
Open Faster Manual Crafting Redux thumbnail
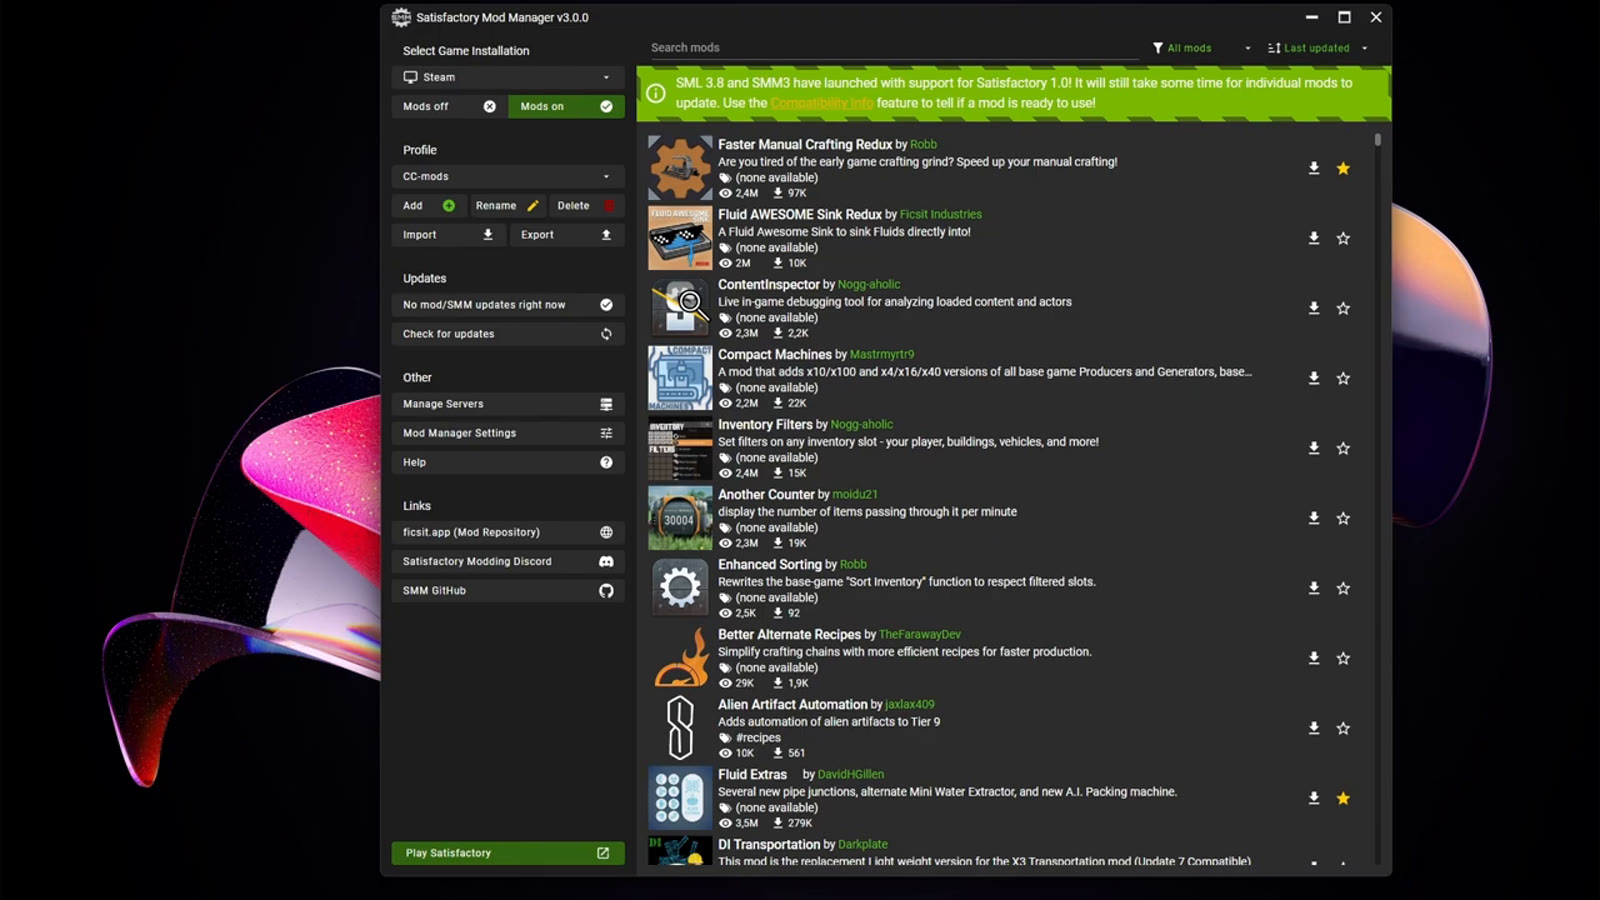click(x=680, y=168)
